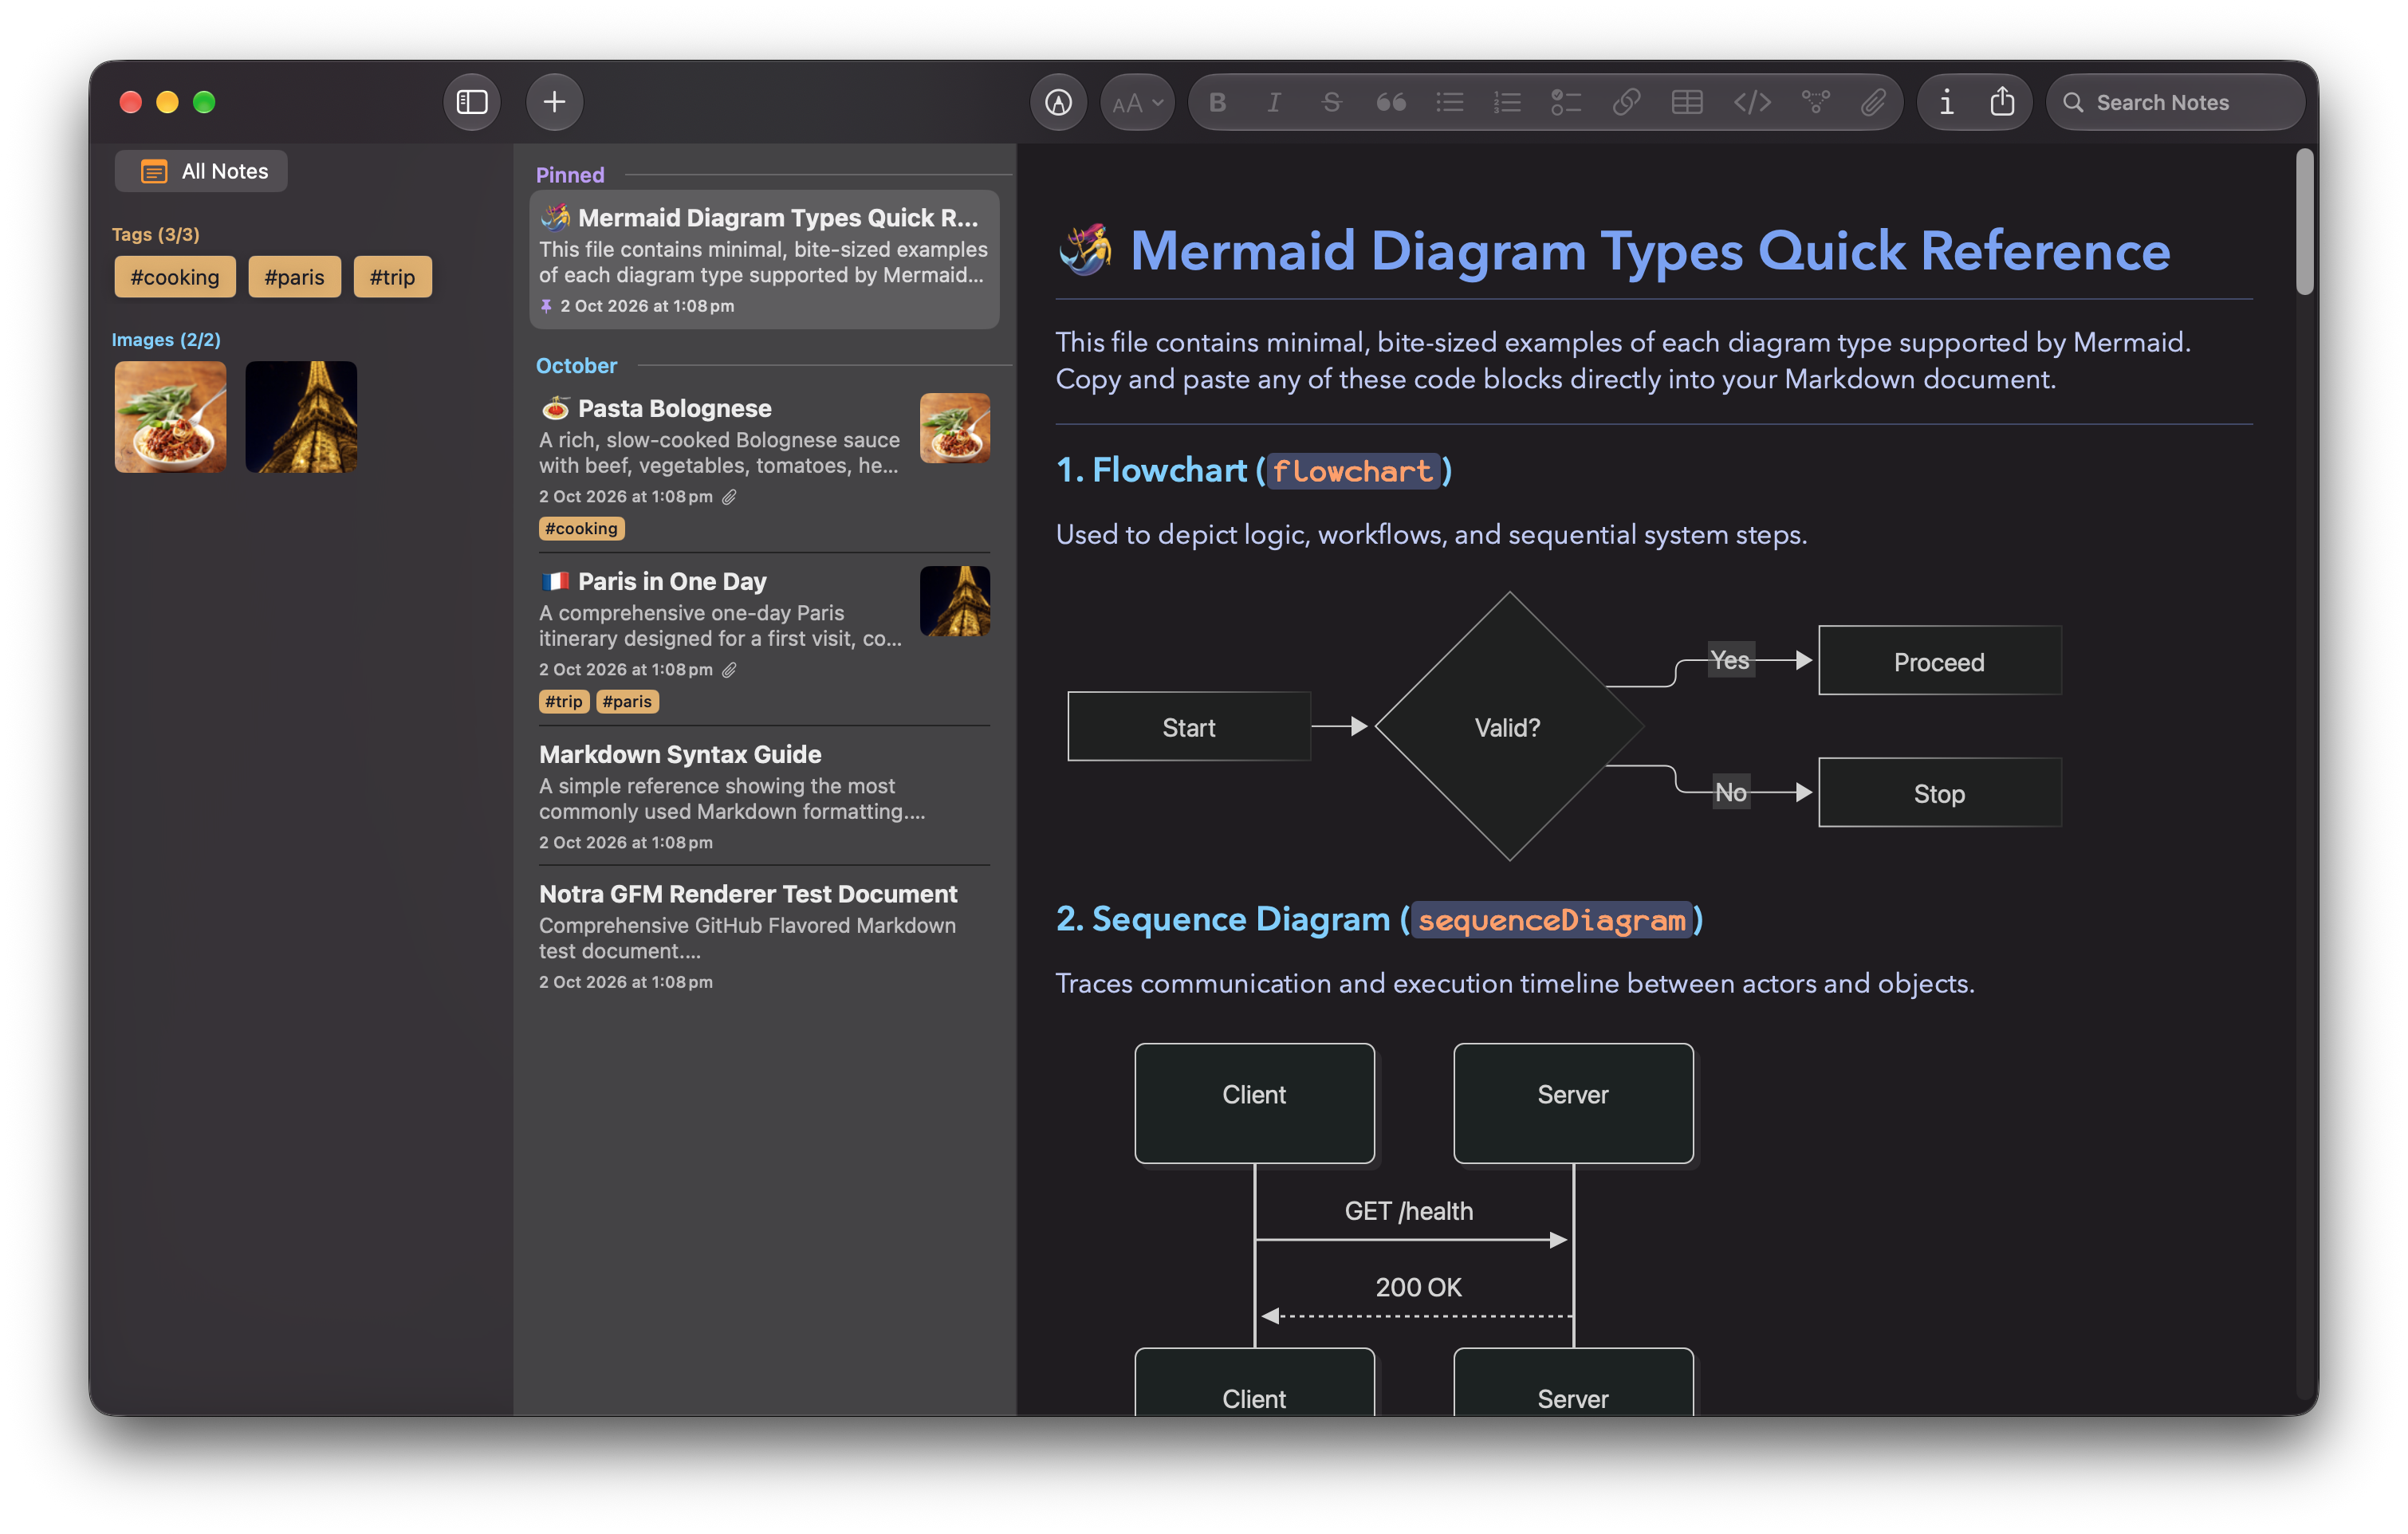Focus the Search Notes field

tap(2174, 102)
